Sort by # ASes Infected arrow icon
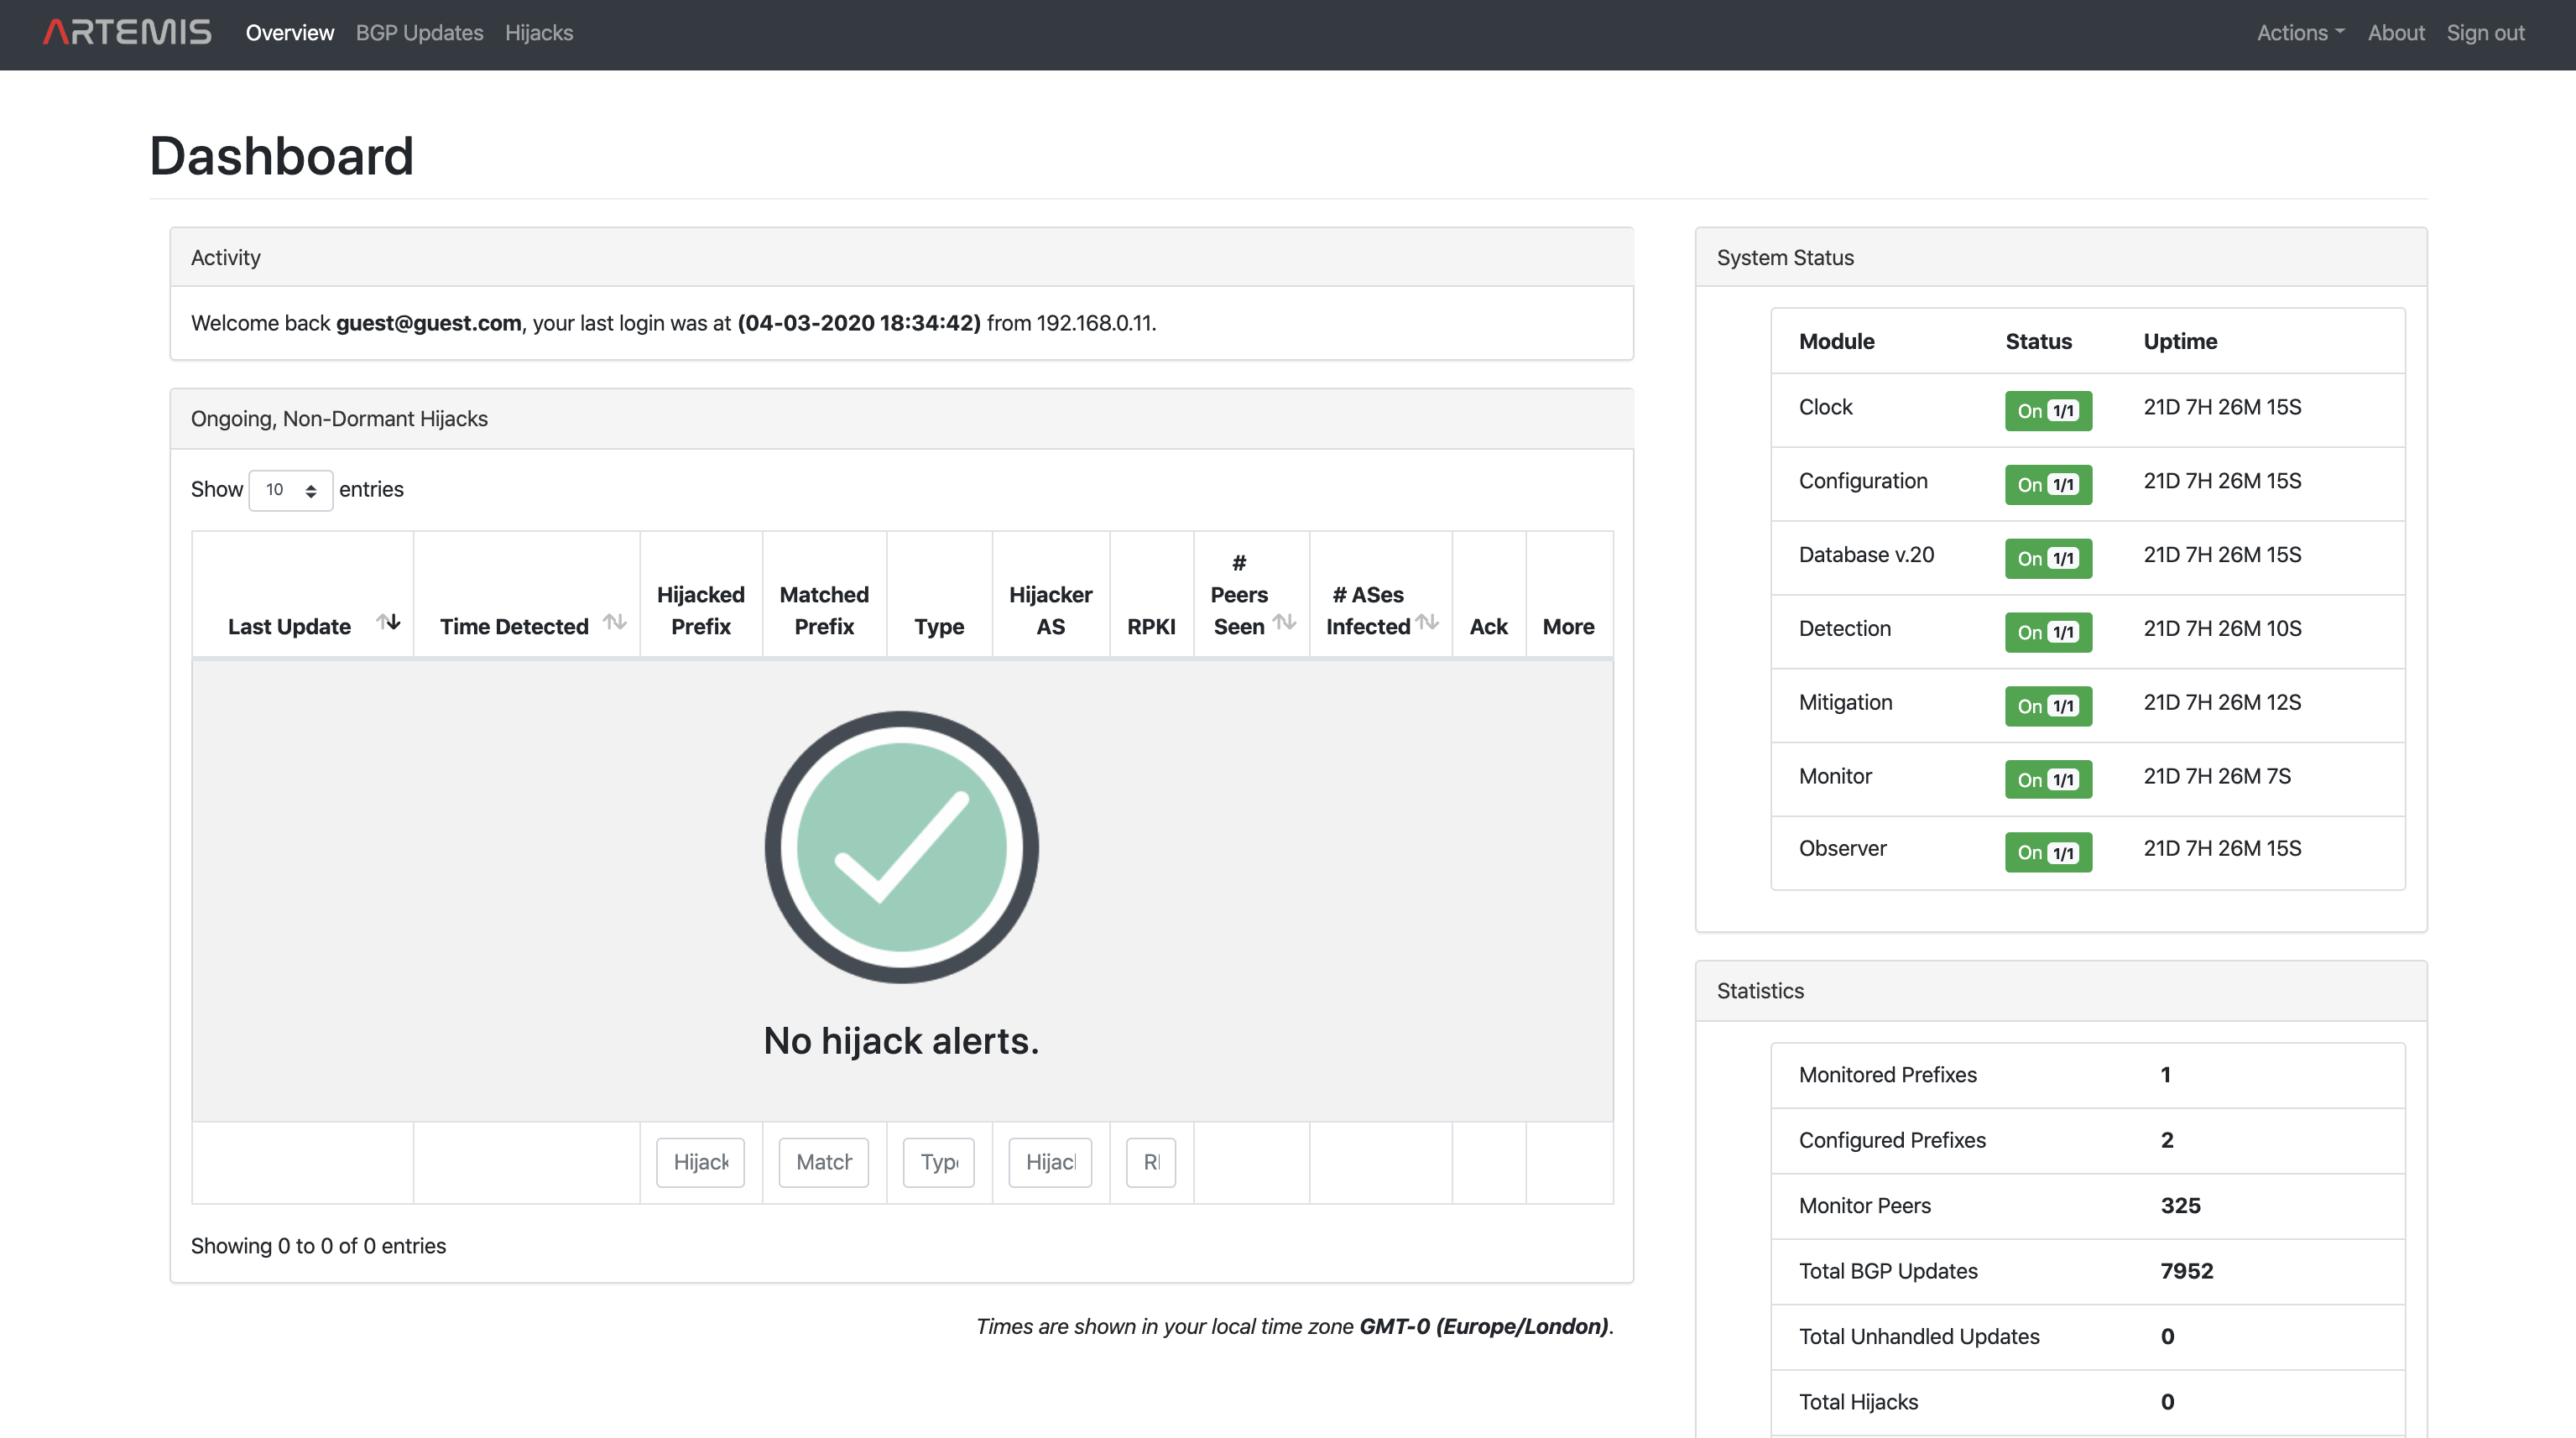 pyautogui.click(x=1428, y=623)
